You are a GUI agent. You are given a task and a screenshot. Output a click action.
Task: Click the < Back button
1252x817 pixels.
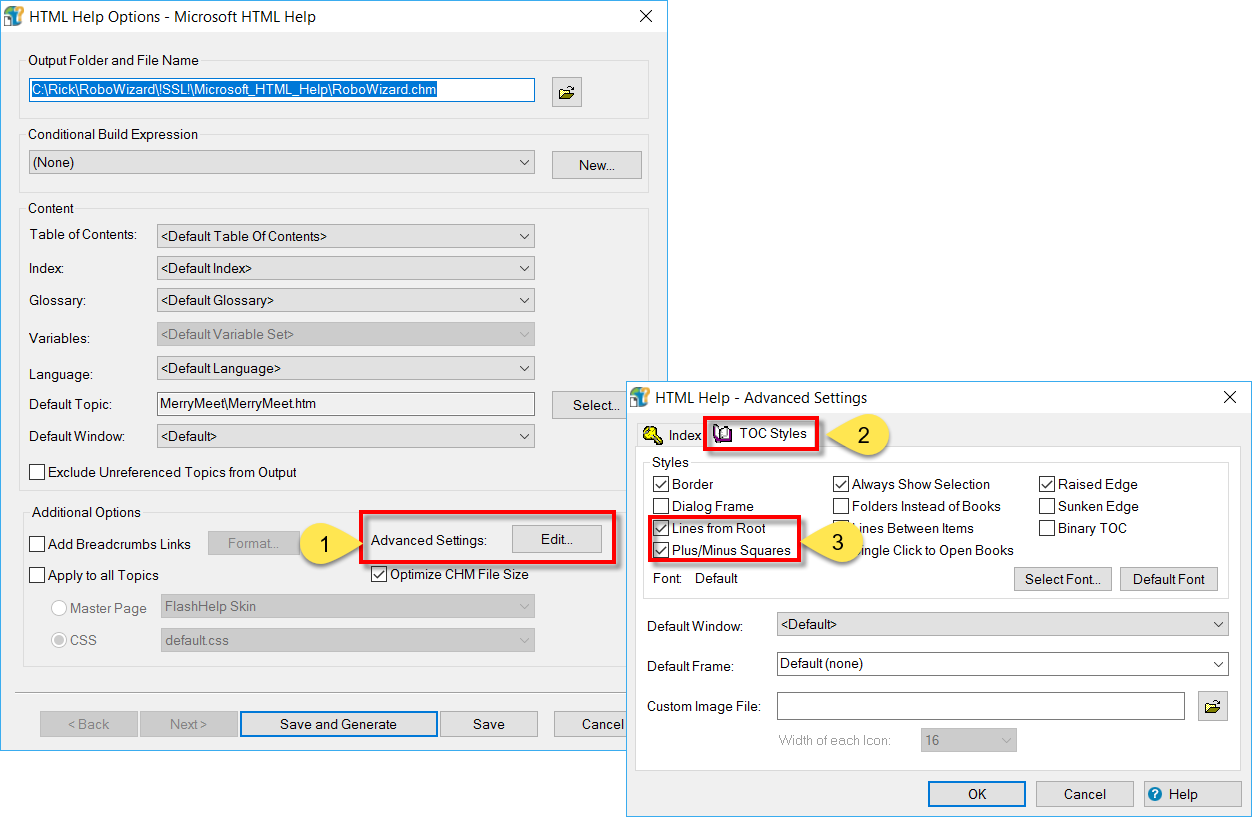pyautogui.click(x=89, y=724)
